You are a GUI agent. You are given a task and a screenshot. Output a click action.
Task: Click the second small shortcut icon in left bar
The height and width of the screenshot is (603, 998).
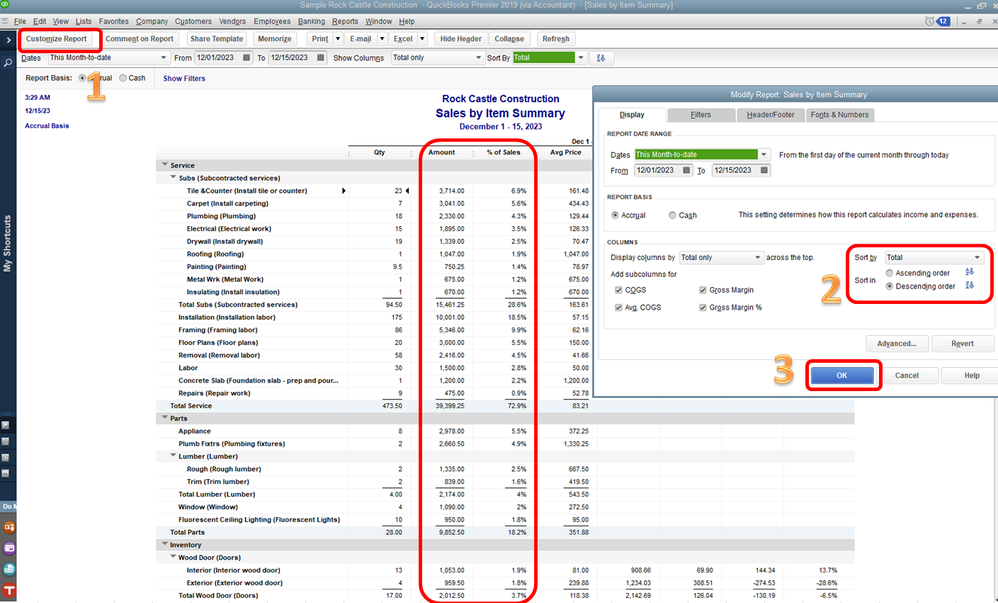point(6,441)
